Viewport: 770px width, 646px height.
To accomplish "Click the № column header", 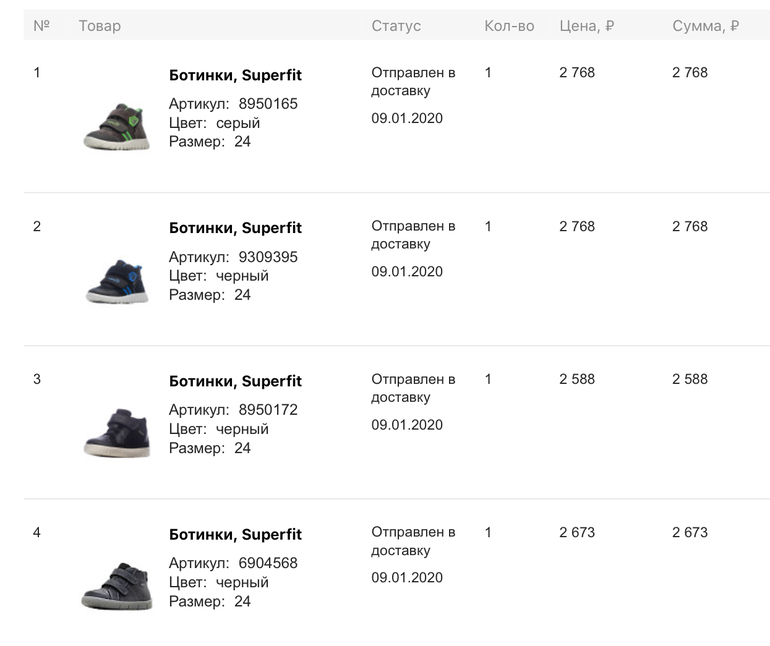I will (x=41, y=25).
